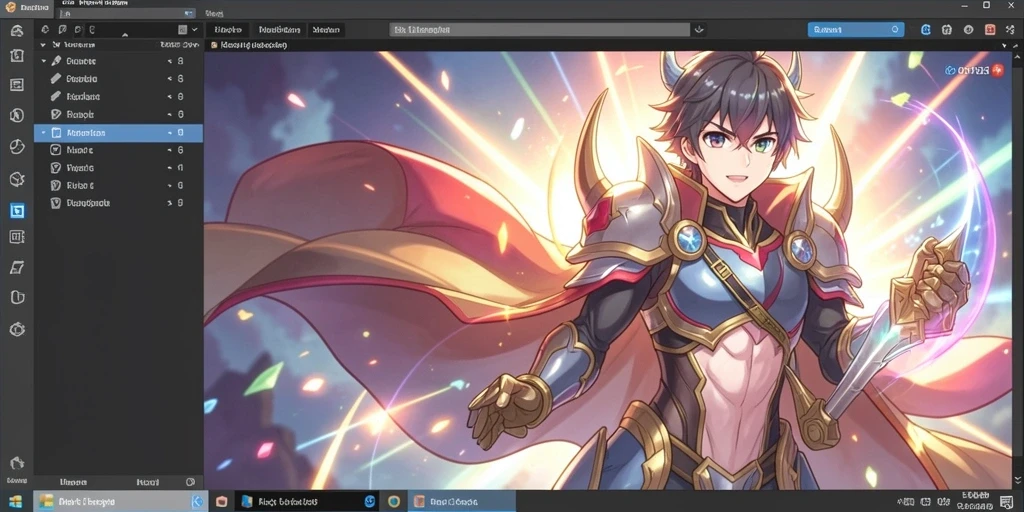Open the Windows Start button in the taskbar

pyautogui.click(x=16, y=502)
